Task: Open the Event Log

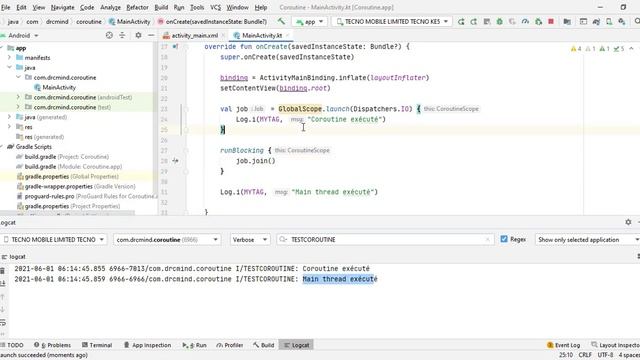Action: pos(563,345)
